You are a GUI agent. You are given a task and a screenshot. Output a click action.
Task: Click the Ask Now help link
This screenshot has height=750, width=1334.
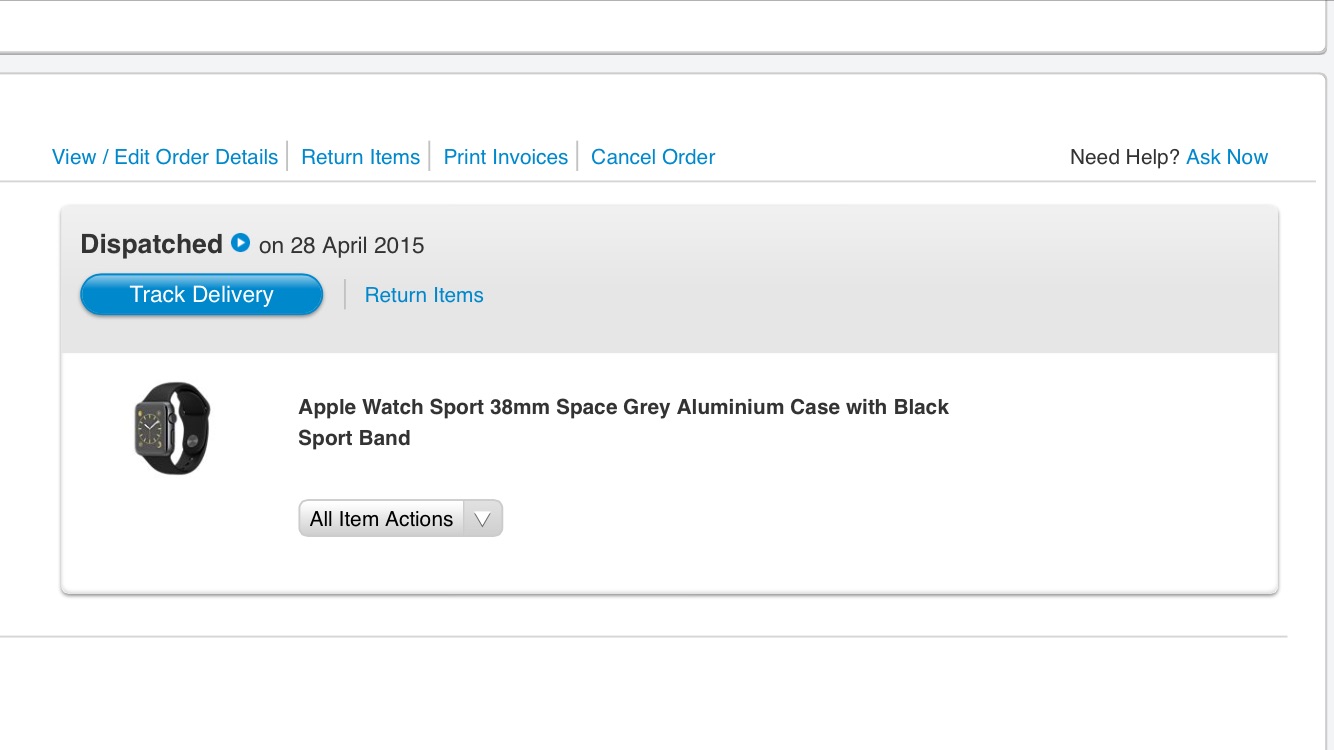click(1227, 157)
